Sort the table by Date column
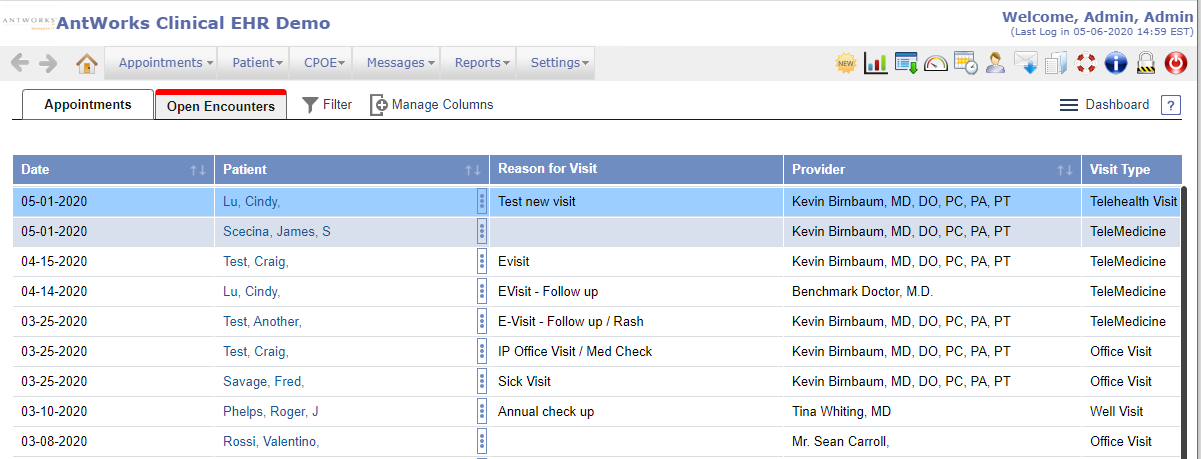This screenshot has width=1201, height=459. pos(198,170)
